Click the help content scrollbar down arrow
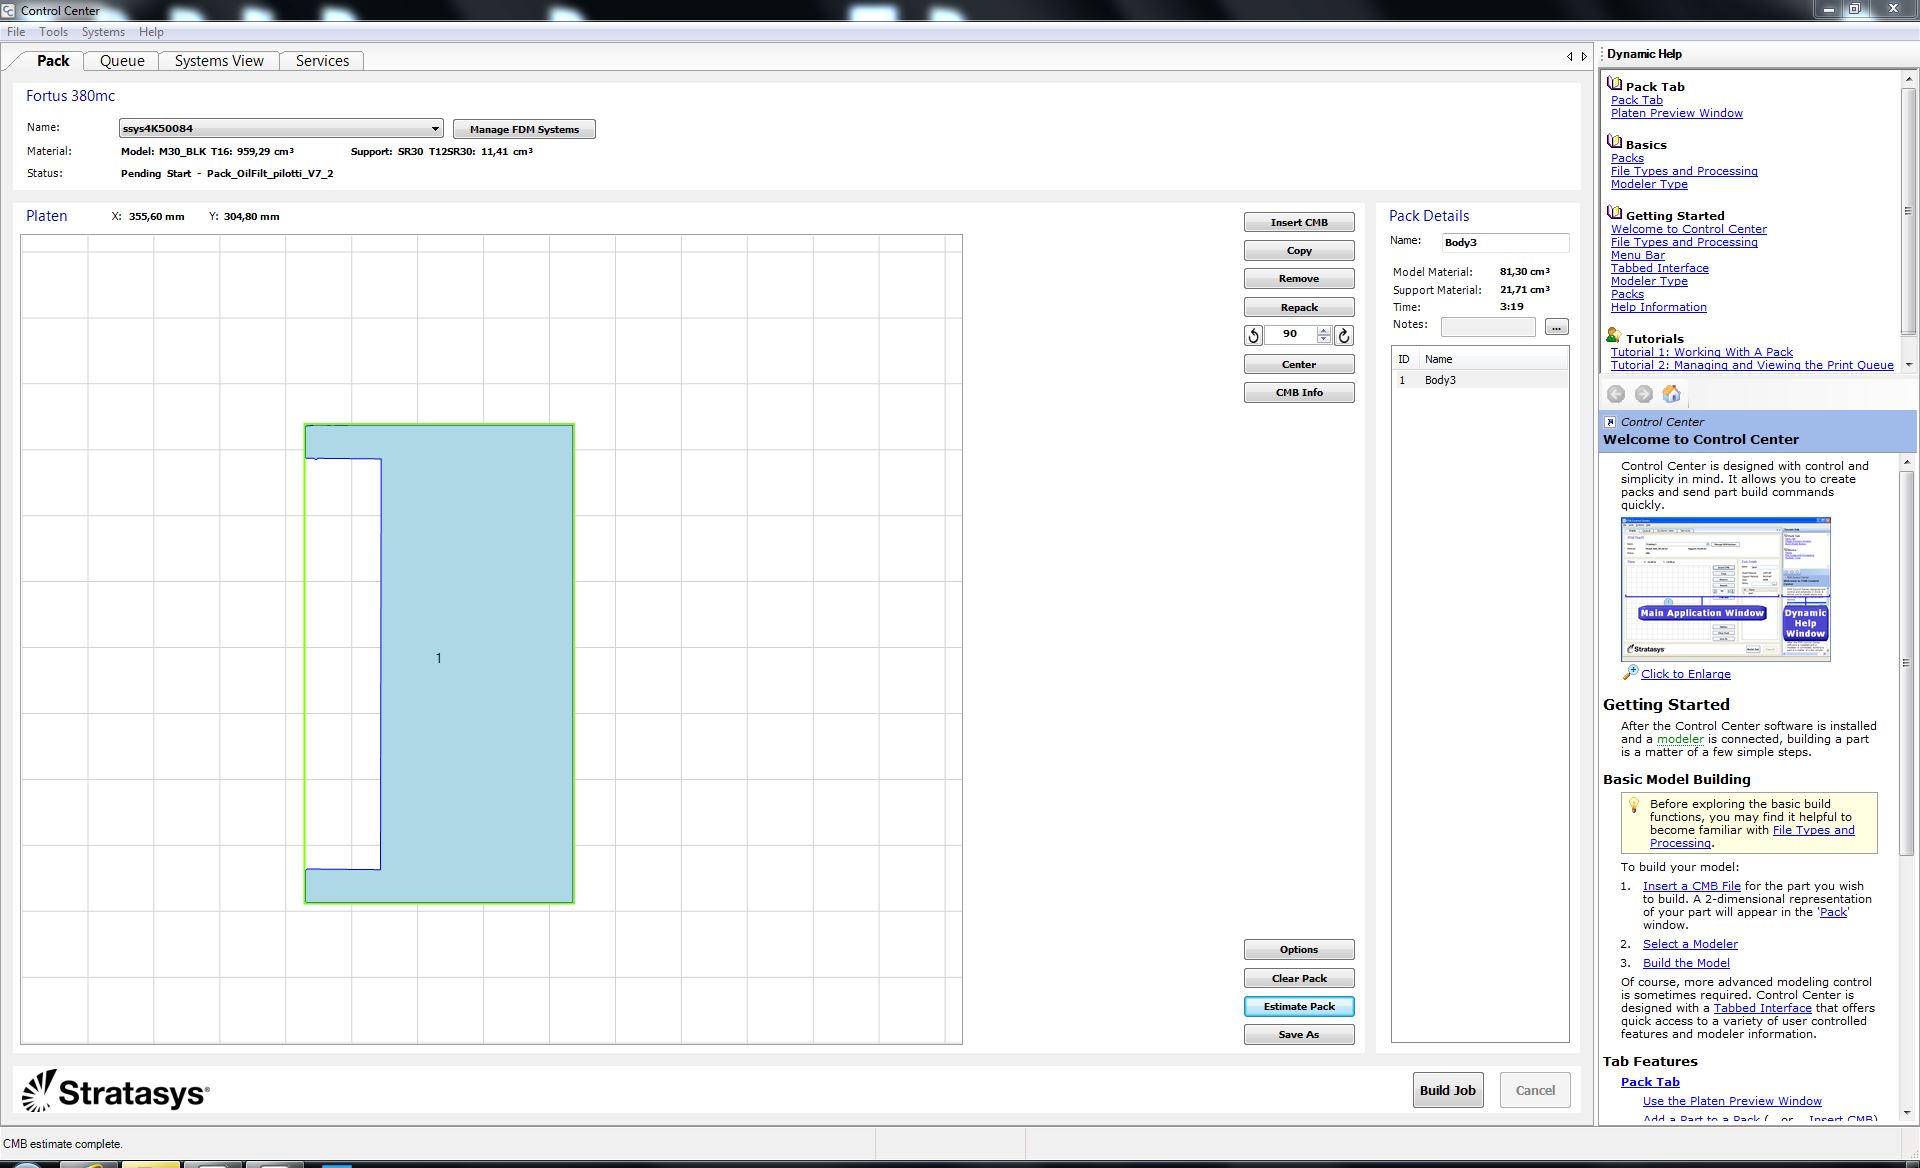The height and width of the screenshot is (1168, 1920). 1908,1112
